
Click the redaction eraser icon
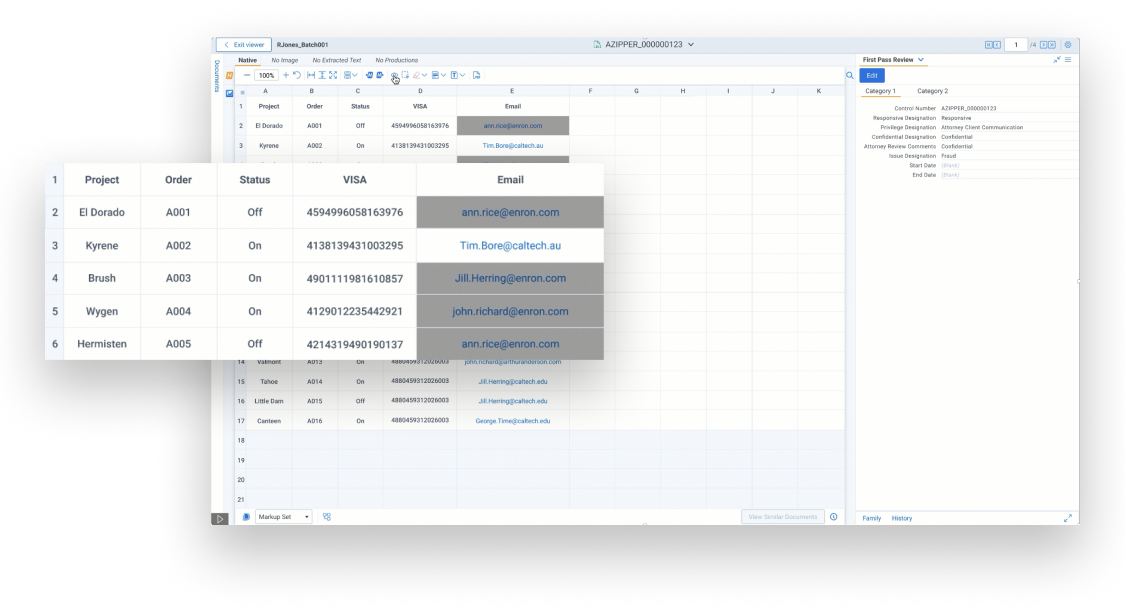click(x=416, y=75)
